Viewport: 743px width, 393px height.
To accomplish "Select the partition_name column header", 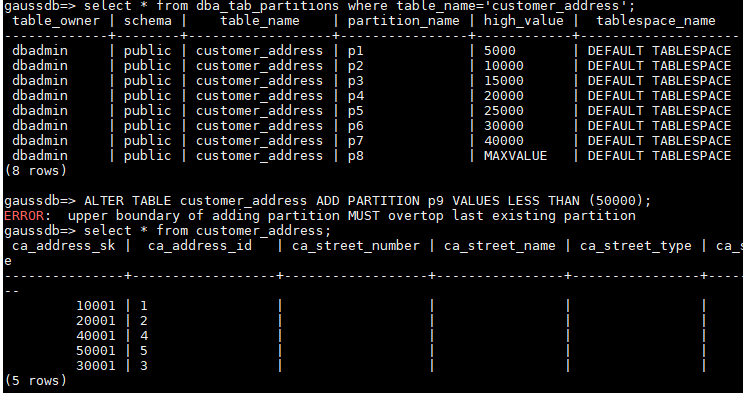I will click(x=403, y=21).
